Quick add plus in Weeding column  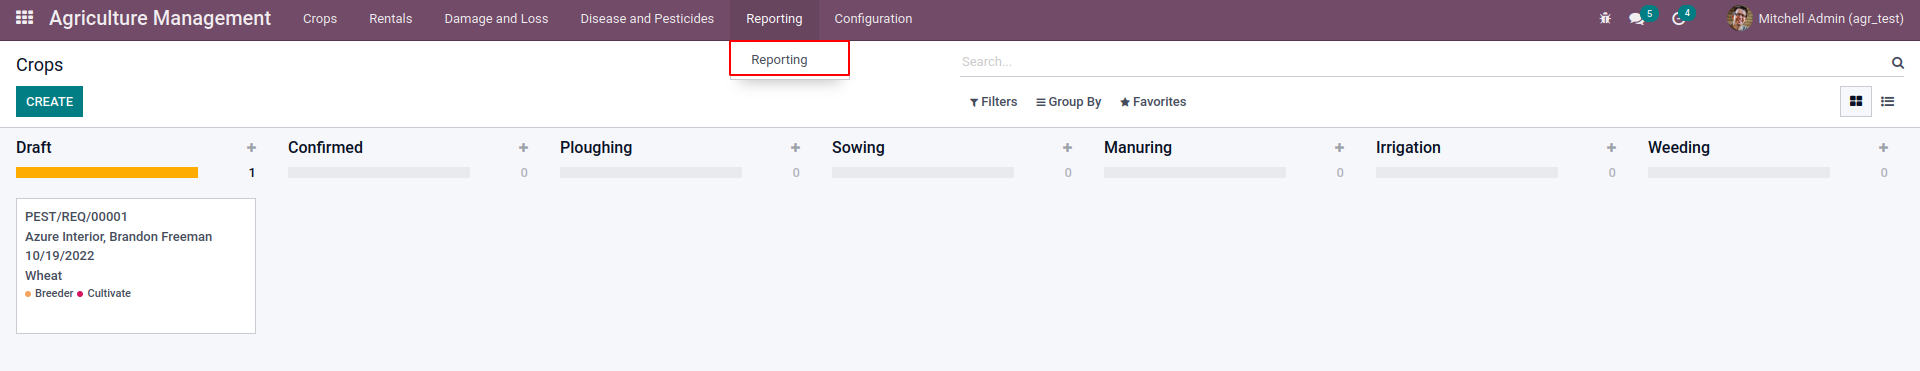click(x=1883, y=147)
